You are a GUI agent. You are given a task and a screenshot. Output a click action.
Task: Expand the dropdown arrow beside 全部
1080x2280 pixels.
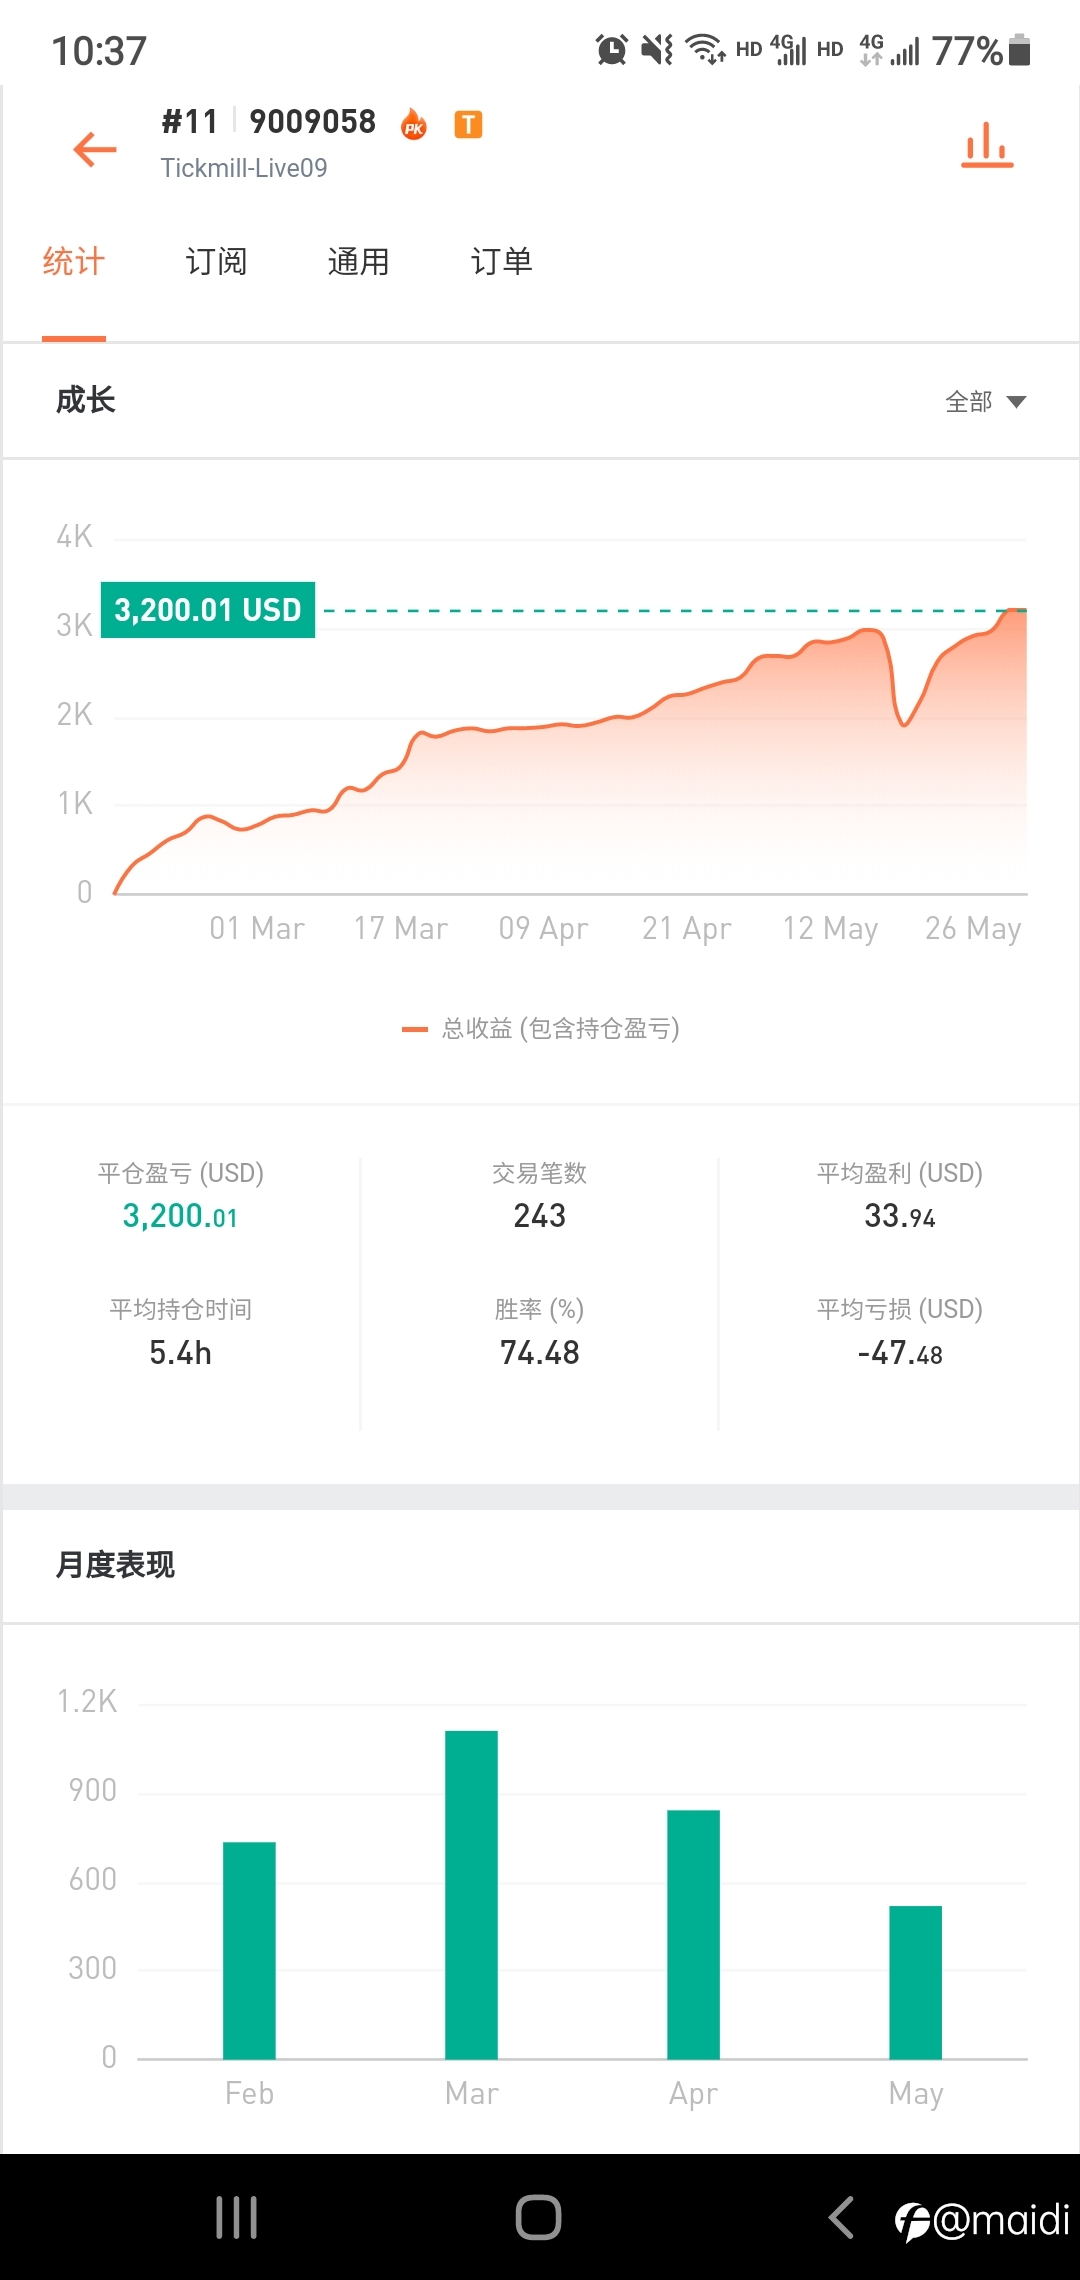1016,402
